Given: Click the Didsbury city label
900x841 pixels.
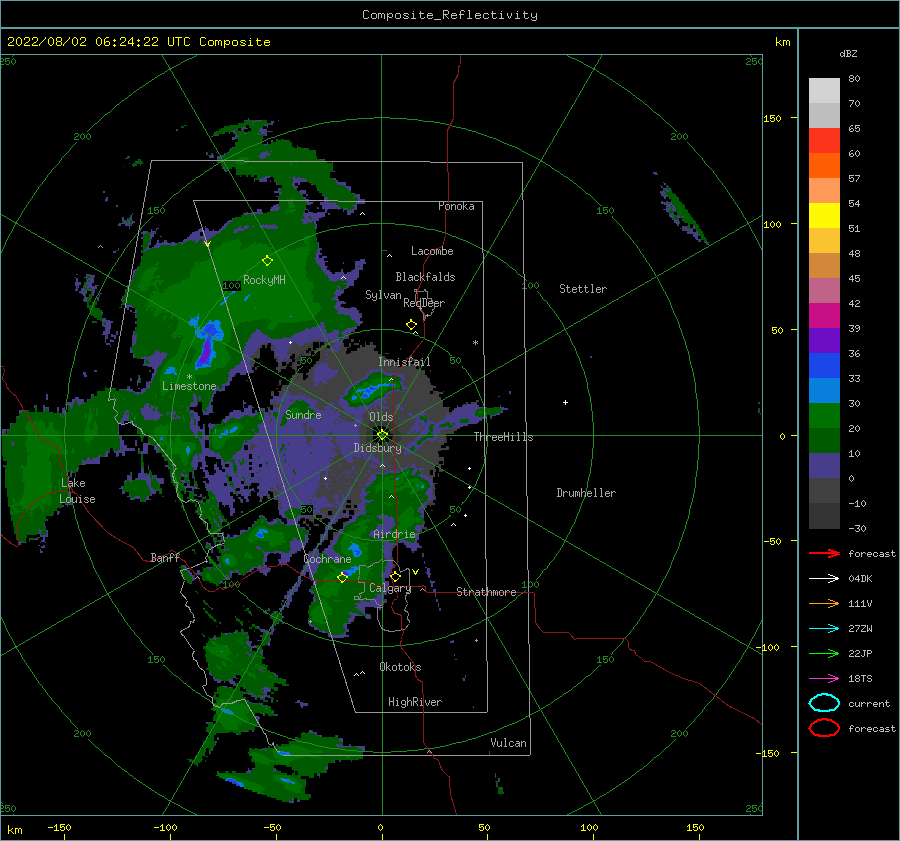Looking at the screenshot, I should pos(377,448).
